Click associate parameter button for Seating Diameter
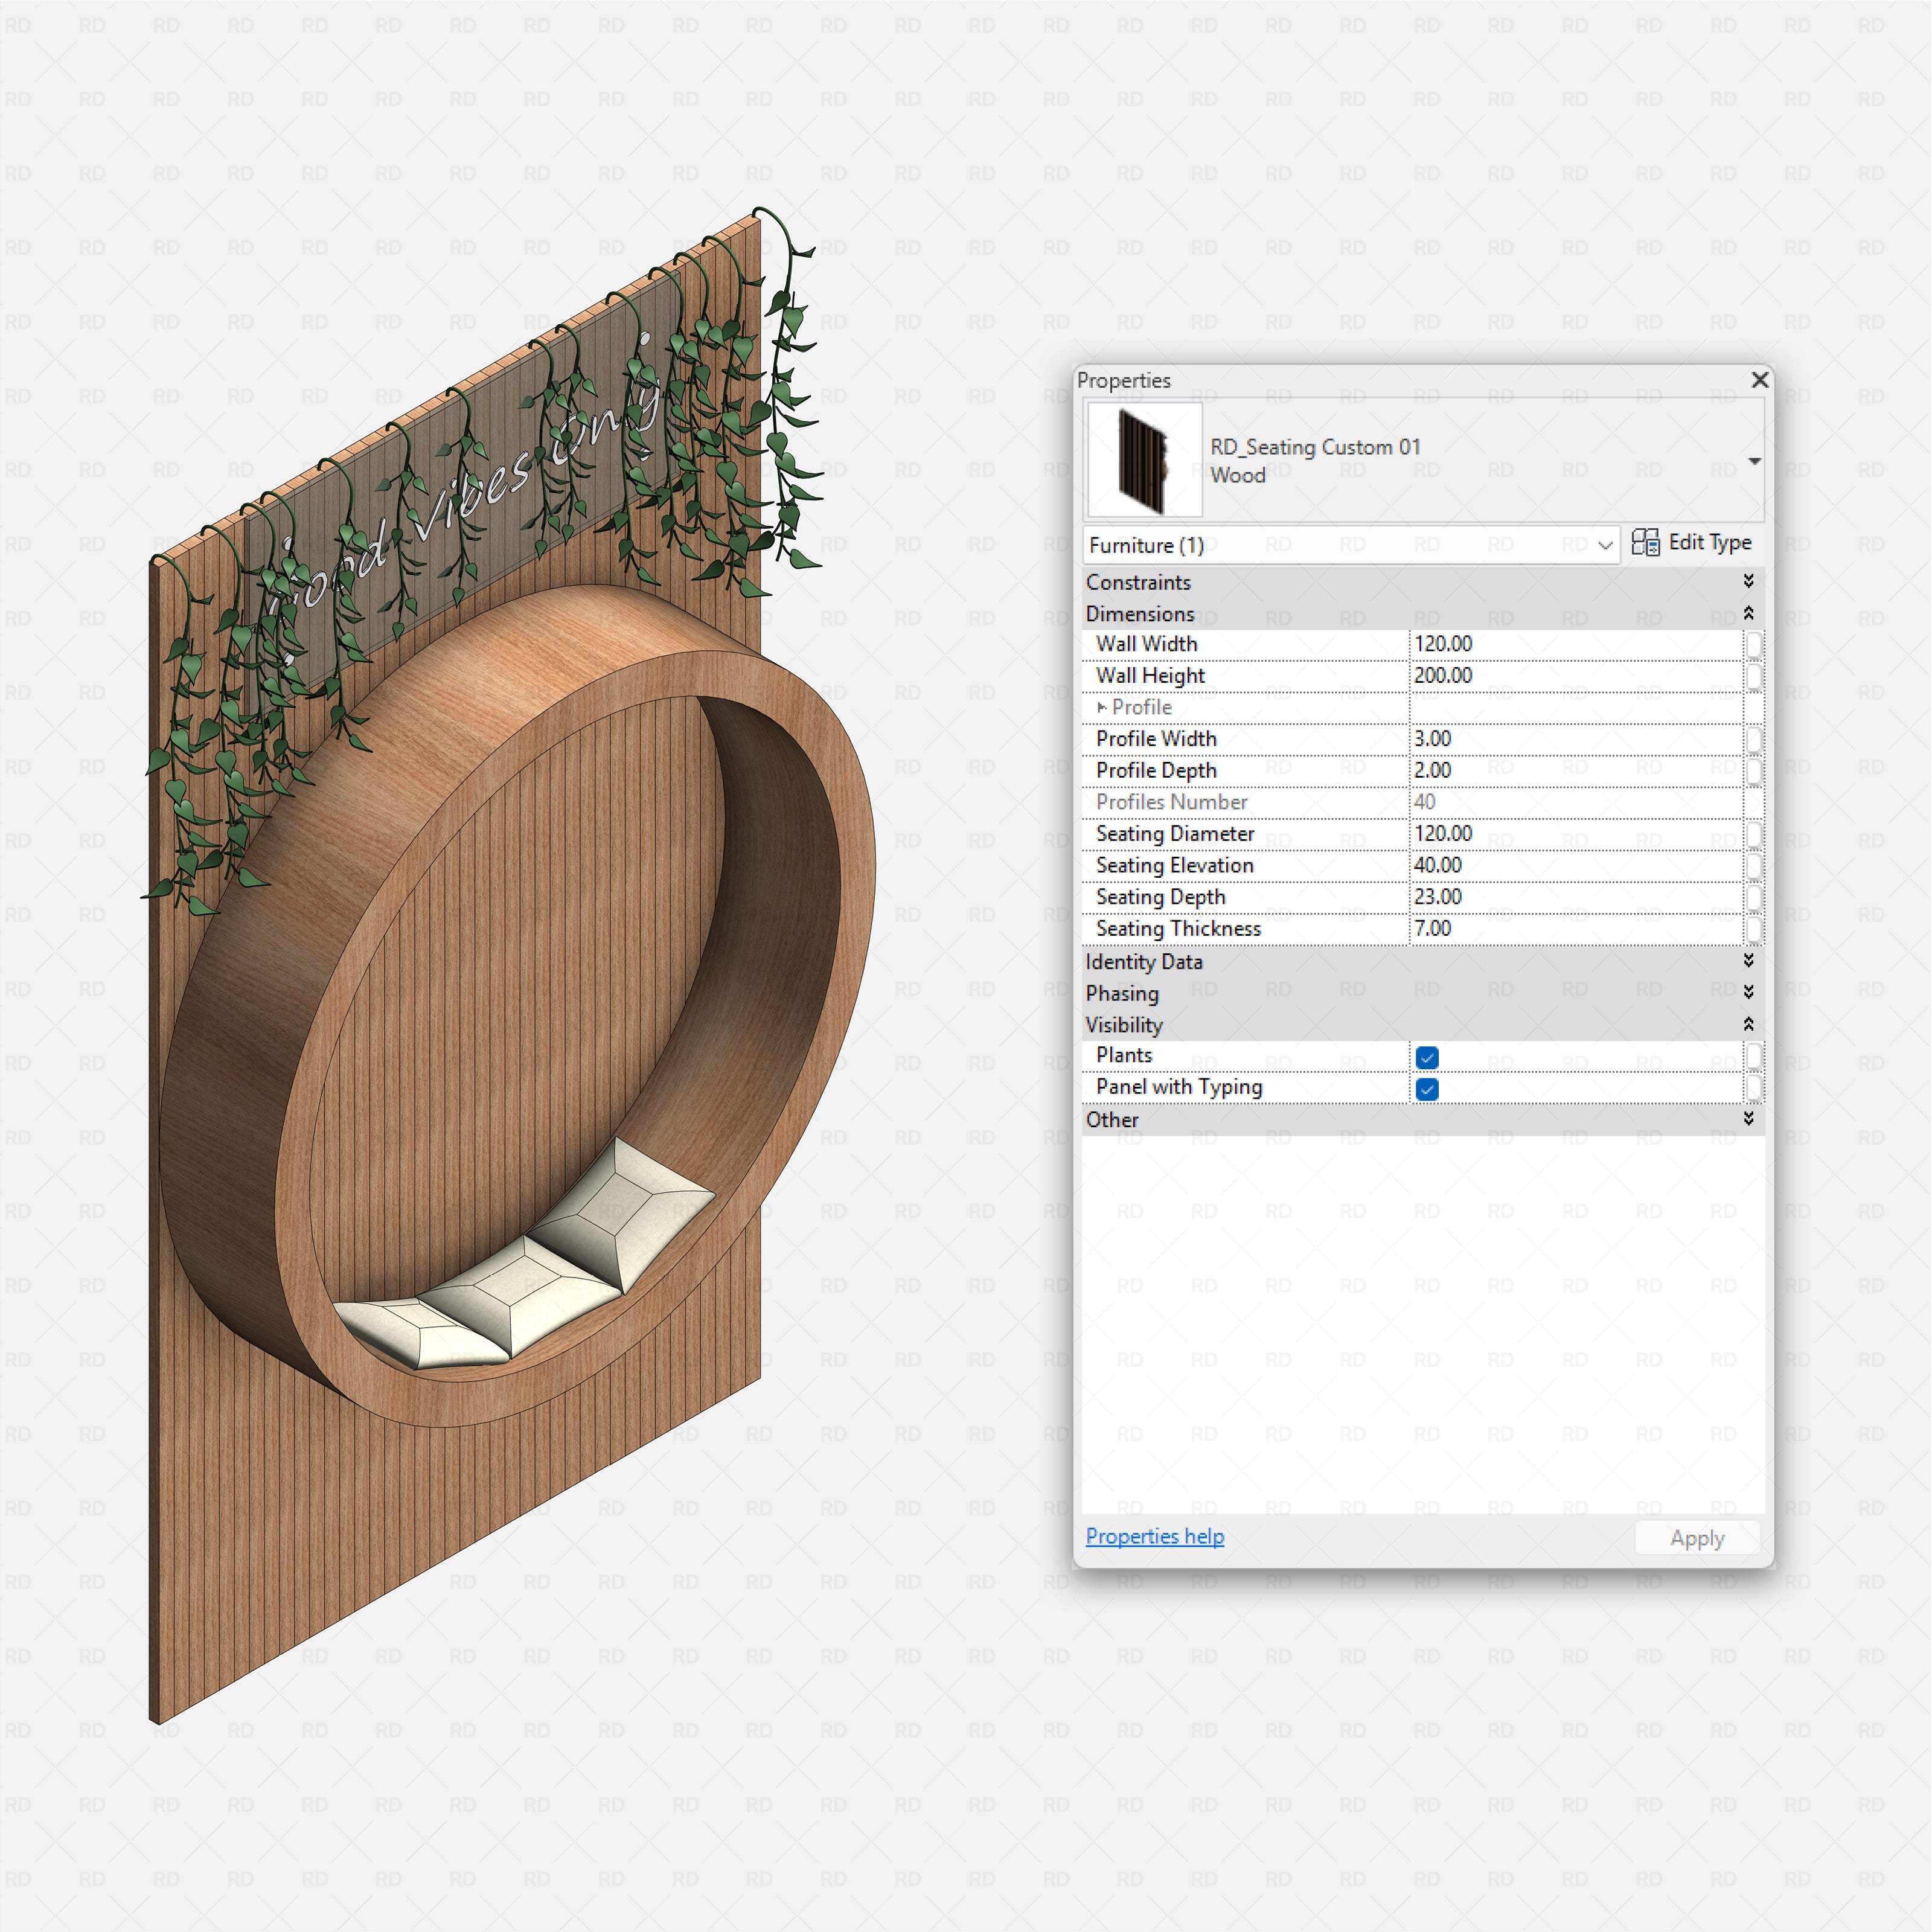The height and width of the screenshot is (1932, 1932). click(1753, 834)
